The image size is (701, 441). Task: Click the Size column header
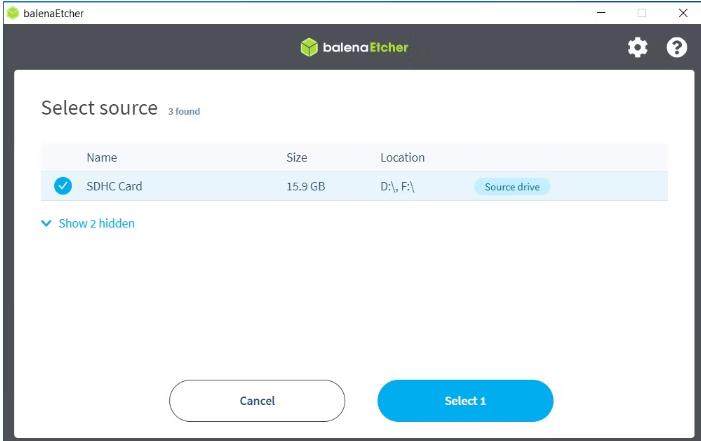click(297, 157)
